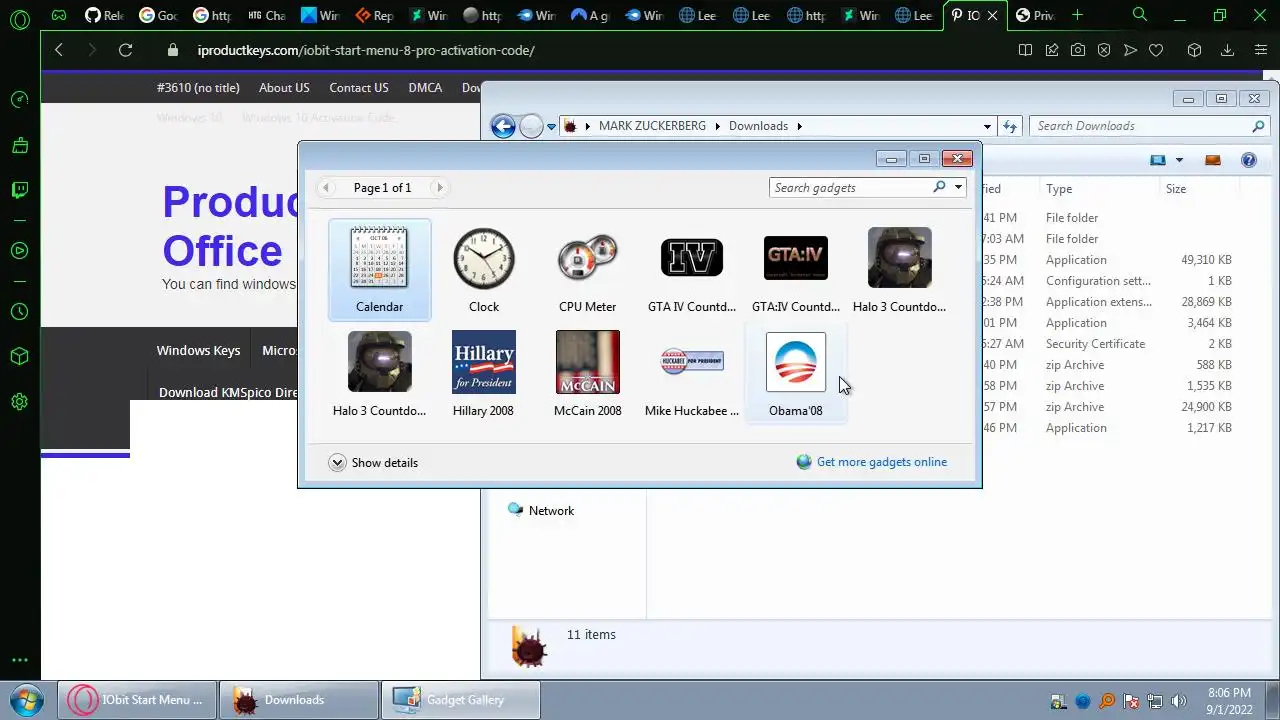Select the Mike Huckabee gadget
Screen dimensions: 1280x720
point(692,374)
